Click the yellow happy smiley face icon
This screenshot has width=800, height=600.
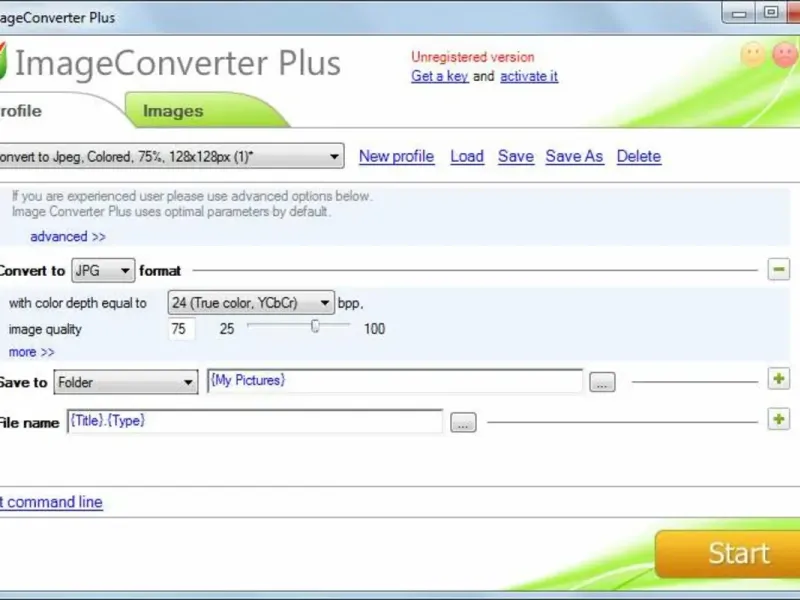pos(753,55)
